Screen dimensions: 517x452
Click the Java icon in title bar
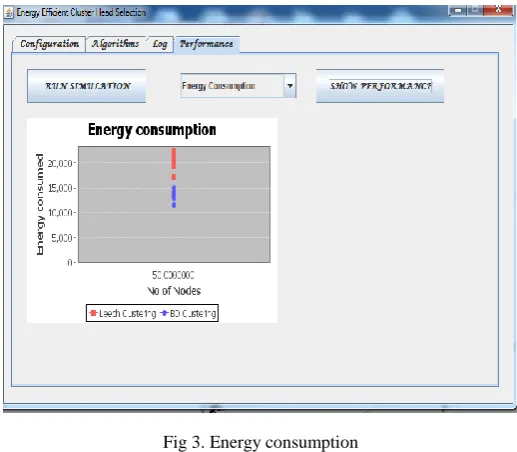coord(9,13)
